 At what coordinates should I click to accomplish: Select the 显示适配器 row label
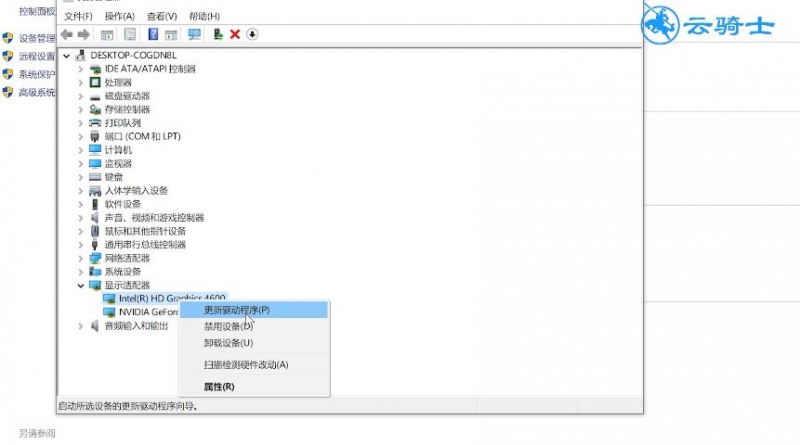pos(127,285)
